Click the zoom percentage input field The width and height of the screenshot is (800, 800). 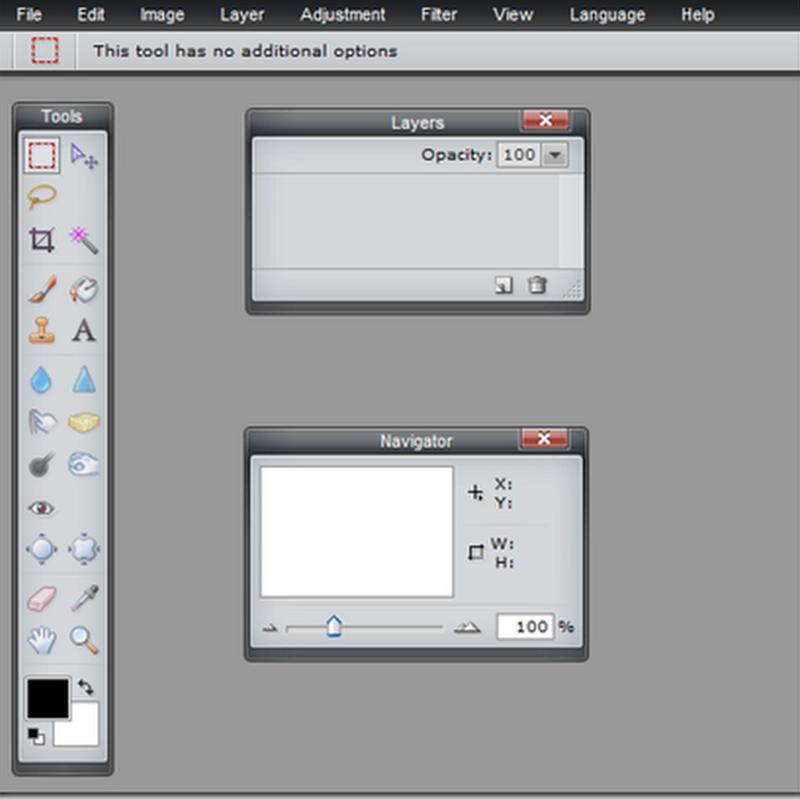(525, 626)
